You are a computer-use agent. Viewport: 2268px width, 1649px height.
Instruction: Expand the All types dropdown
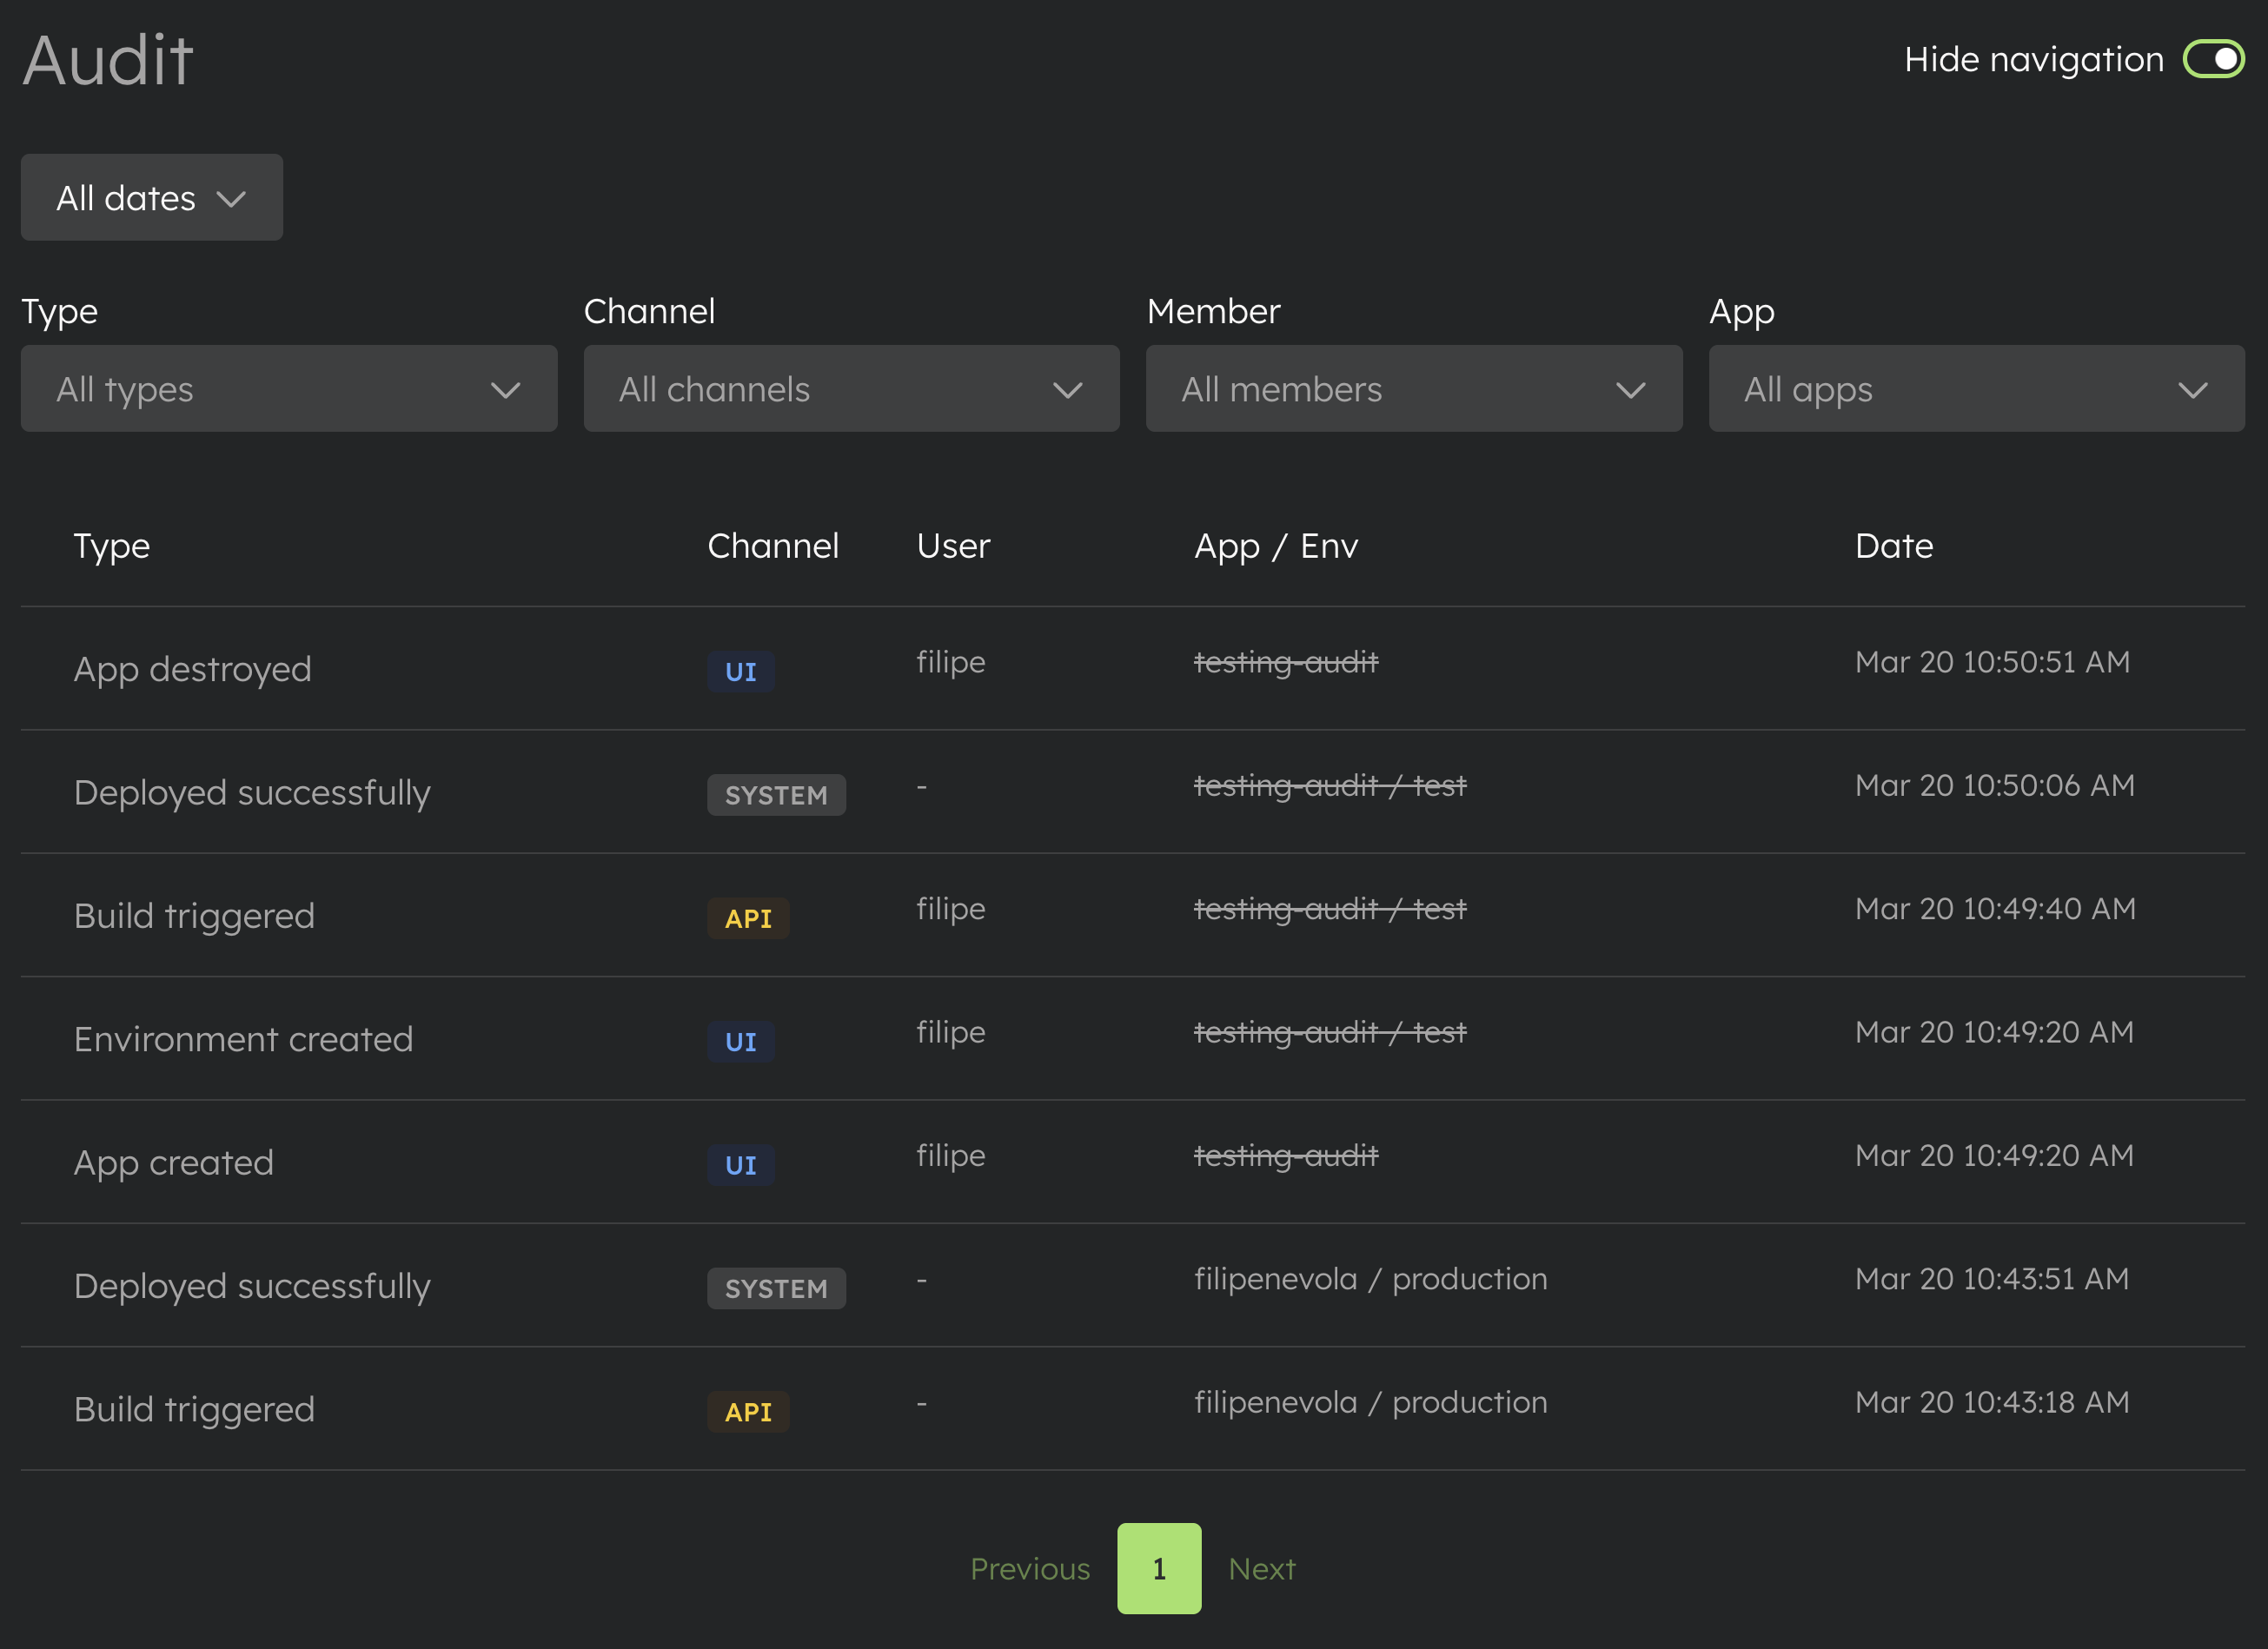(x=288, y=389)
